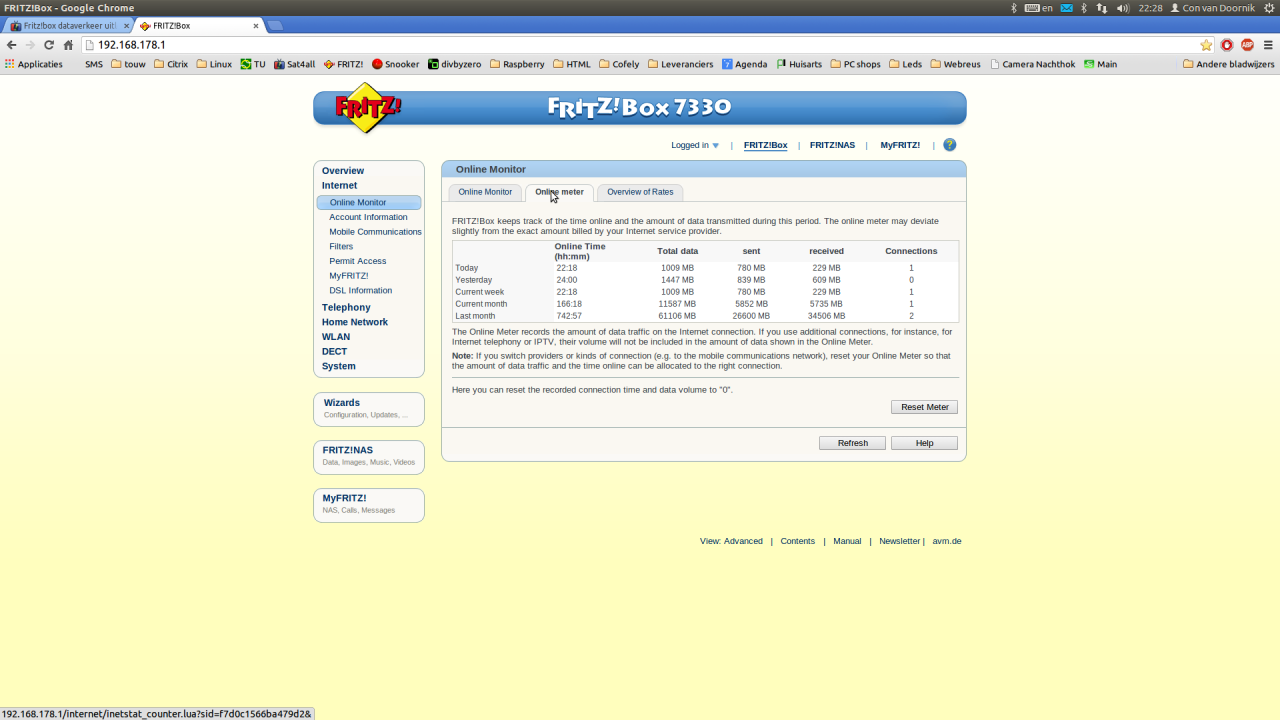
Task: Open the WLAN sidebar section
Action: tap(336, 337)
